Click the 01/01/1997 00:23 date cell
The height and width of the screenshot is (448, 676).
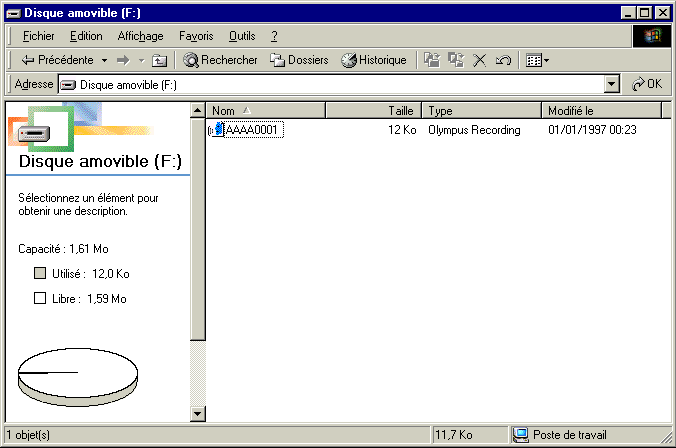tap(592, 130)
